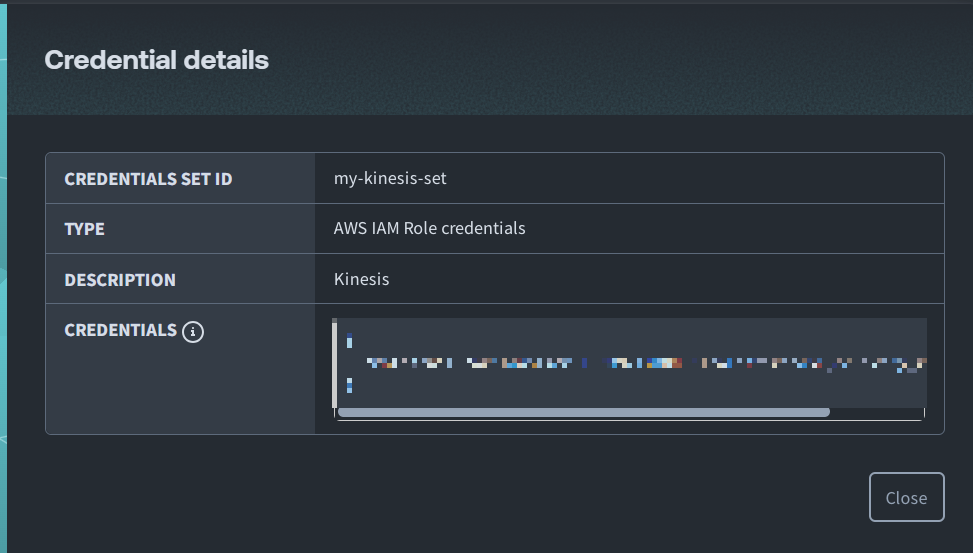
Task: Click the Kinesis description value
Action: [x=361, y=280]
